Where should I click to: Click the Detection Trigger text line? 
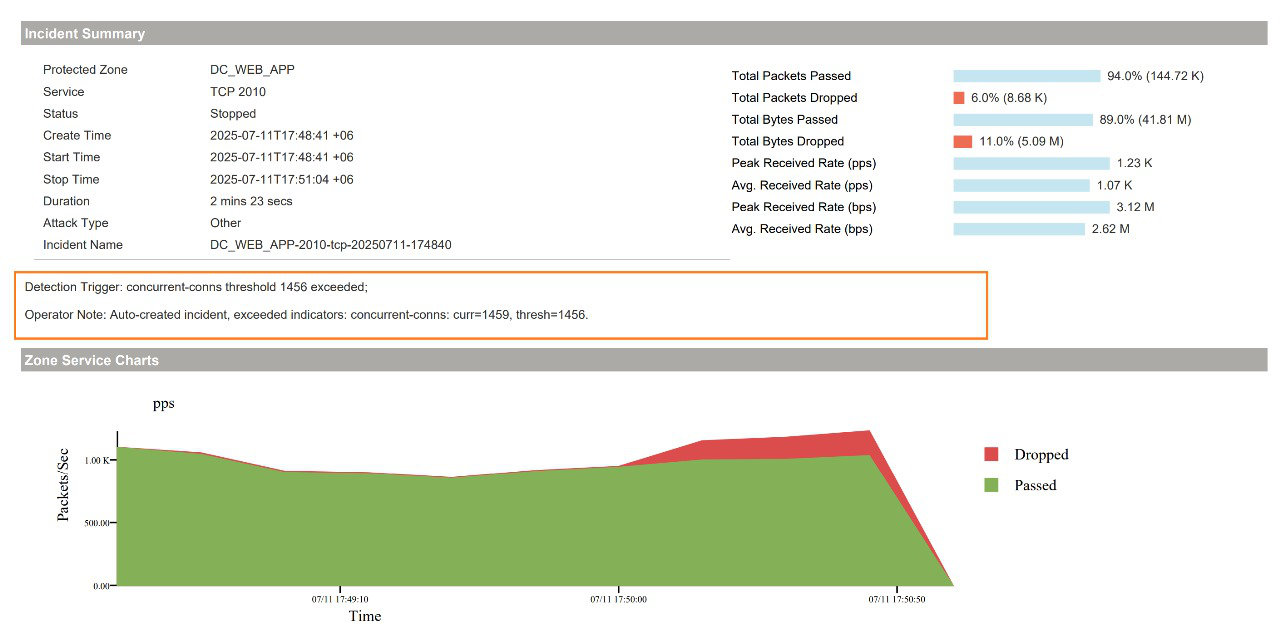(x=196, y=287)
